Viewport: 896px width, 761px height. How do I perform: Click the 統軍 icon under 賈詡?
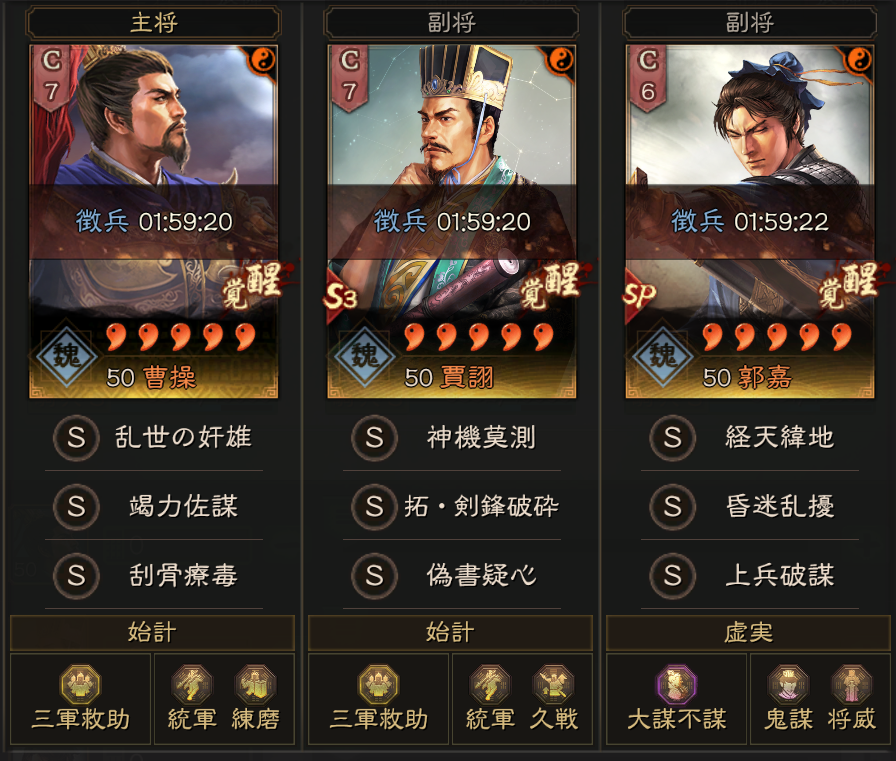point(490,684)
